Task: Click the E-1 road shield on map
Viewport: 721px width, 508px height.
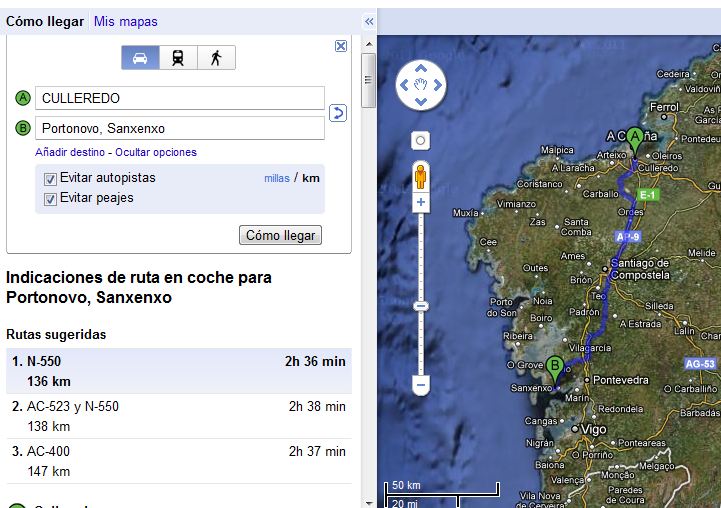Action: click(x=647, y=195)
